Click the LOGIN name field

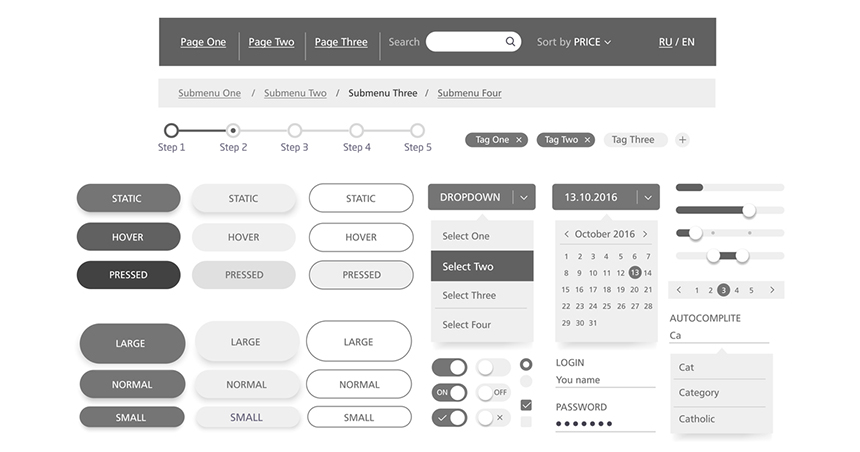[x=606, y=380]
